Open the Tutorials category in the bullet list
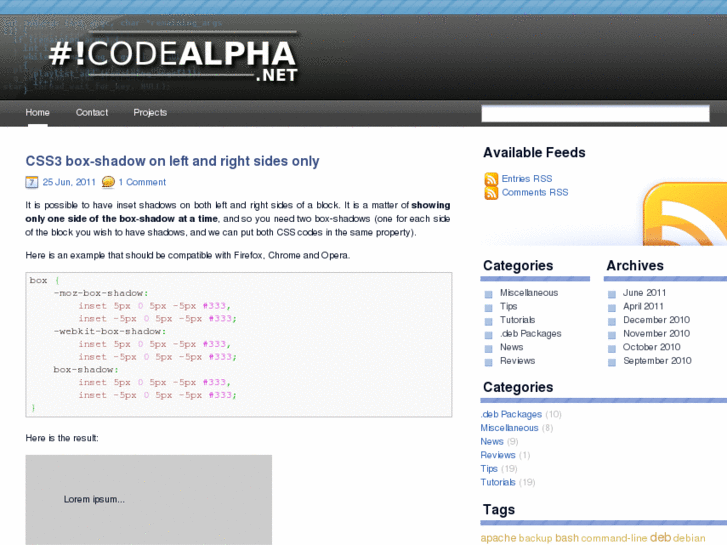Screen dimensions: 727x545 517,320
